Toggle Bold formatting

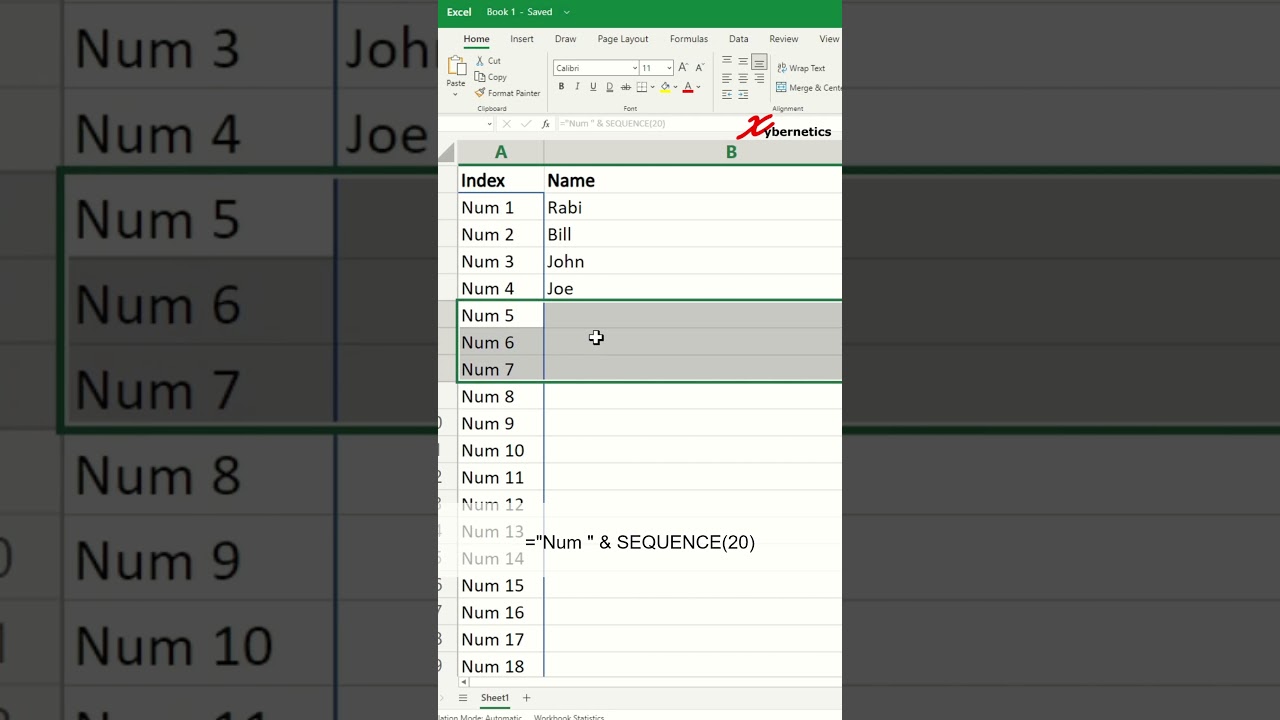561,87
